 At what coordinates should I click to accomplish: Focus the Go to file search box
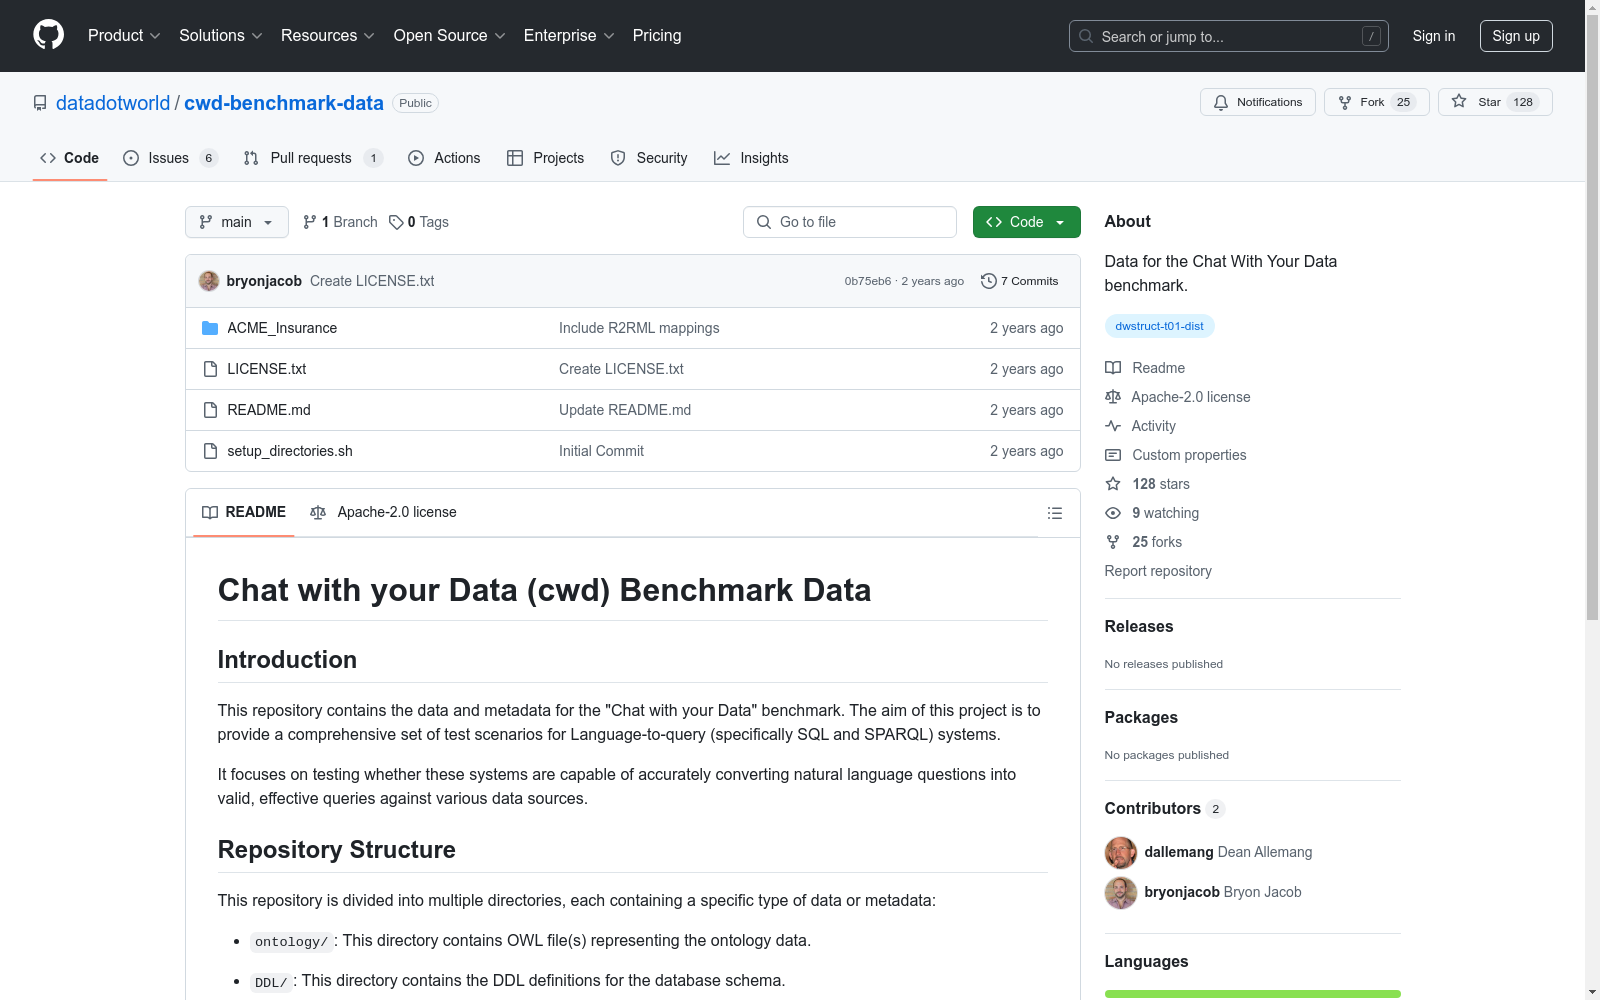(x=850, y=222)
